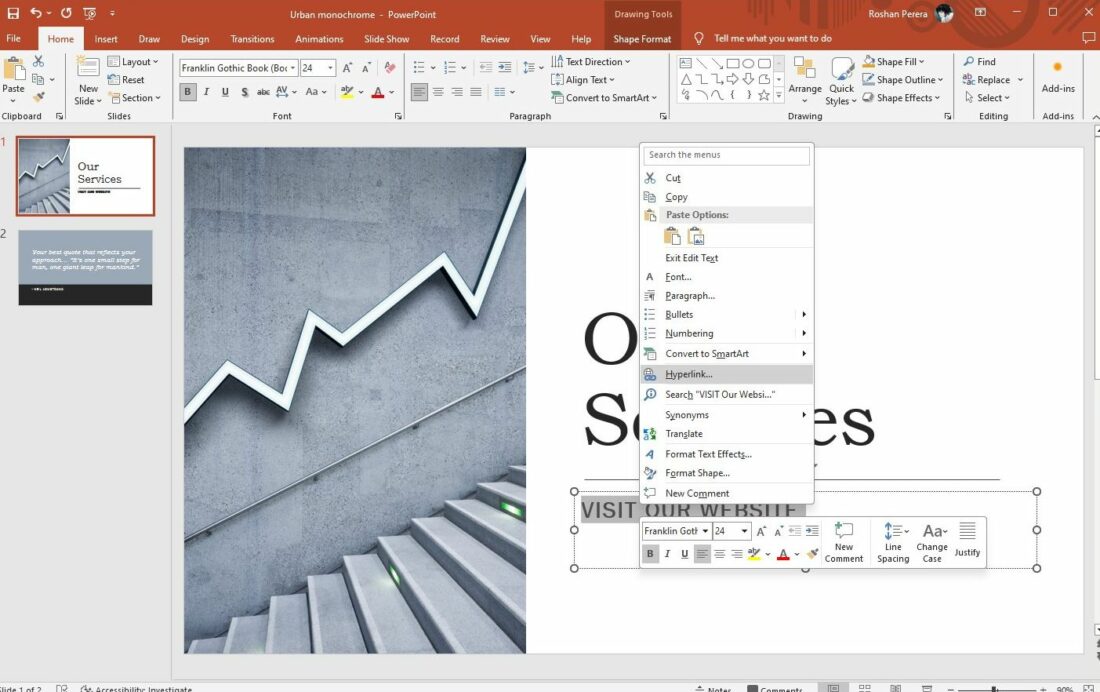1100x692 pixels.
Task: Click New Comment in the mini toolbar
Action: coord(843,541)
